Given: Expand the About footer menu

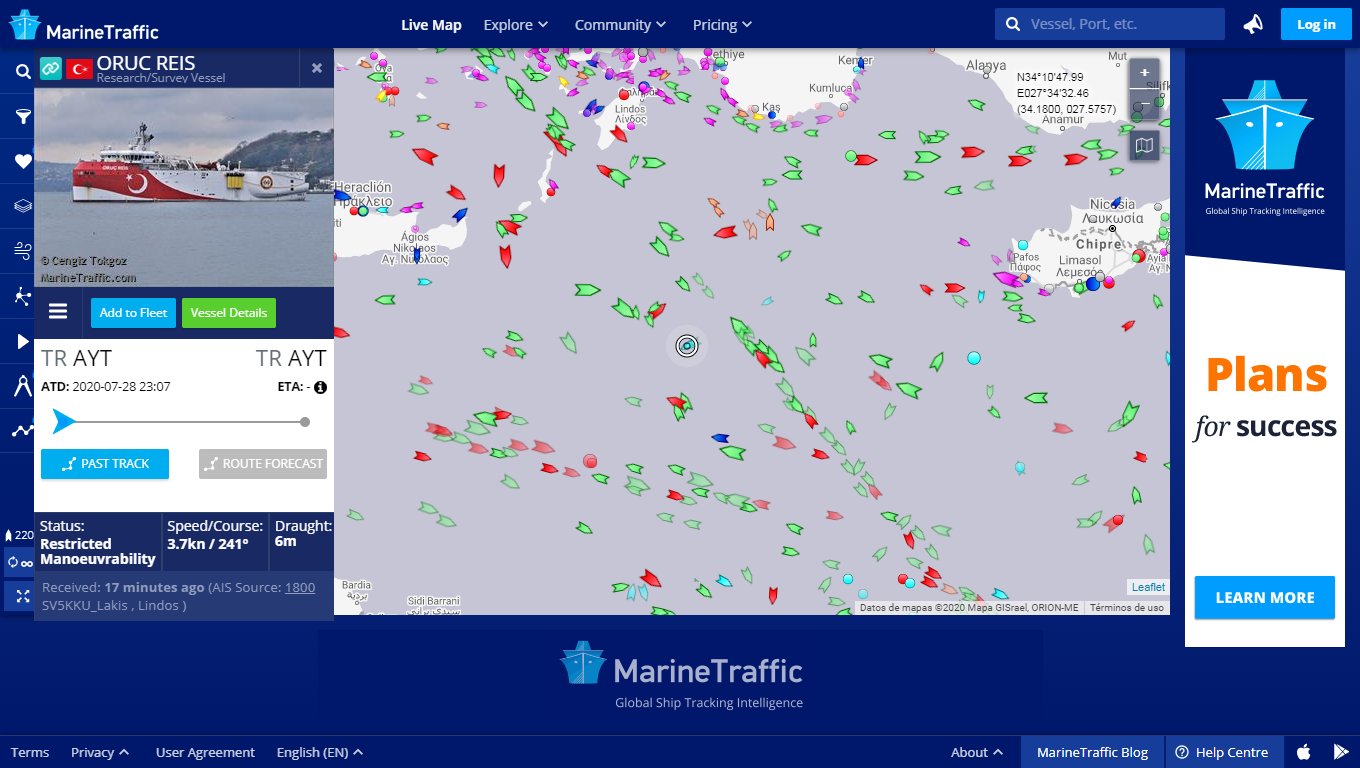Looking at the screenshot, I should pos(977,752).
